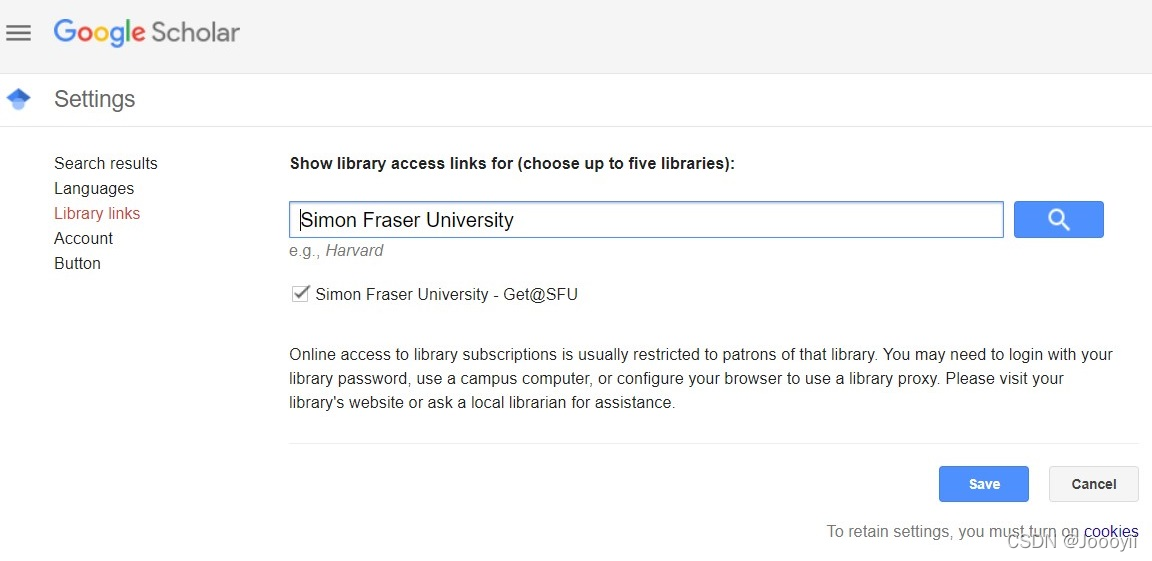Open the hamburger menu

[18, 33]
